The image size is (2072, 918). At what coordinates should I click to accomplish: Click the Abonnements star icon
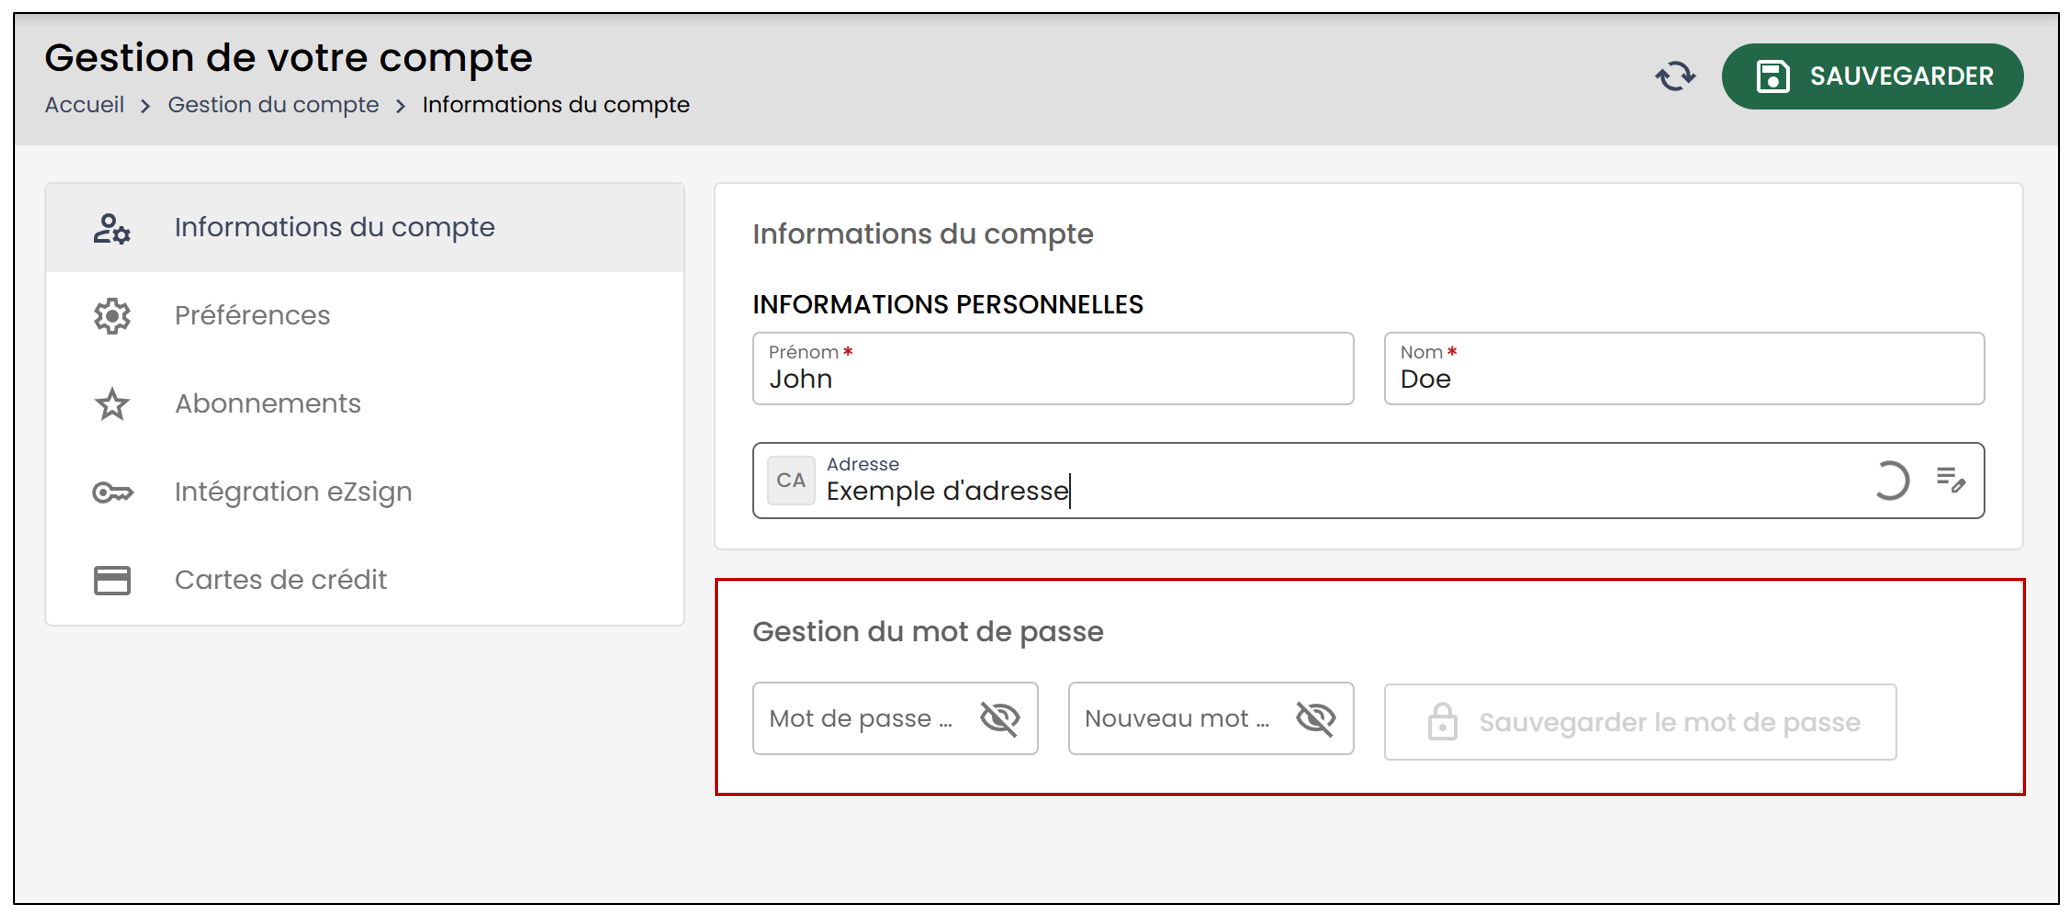(112, 404)
